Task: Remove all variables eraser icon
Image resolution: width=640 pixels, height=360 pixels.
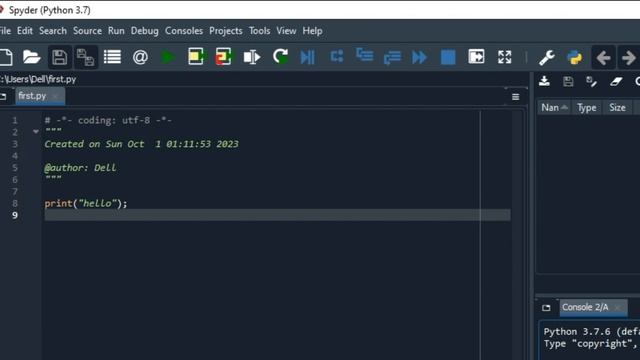Action: coord(616,82)
